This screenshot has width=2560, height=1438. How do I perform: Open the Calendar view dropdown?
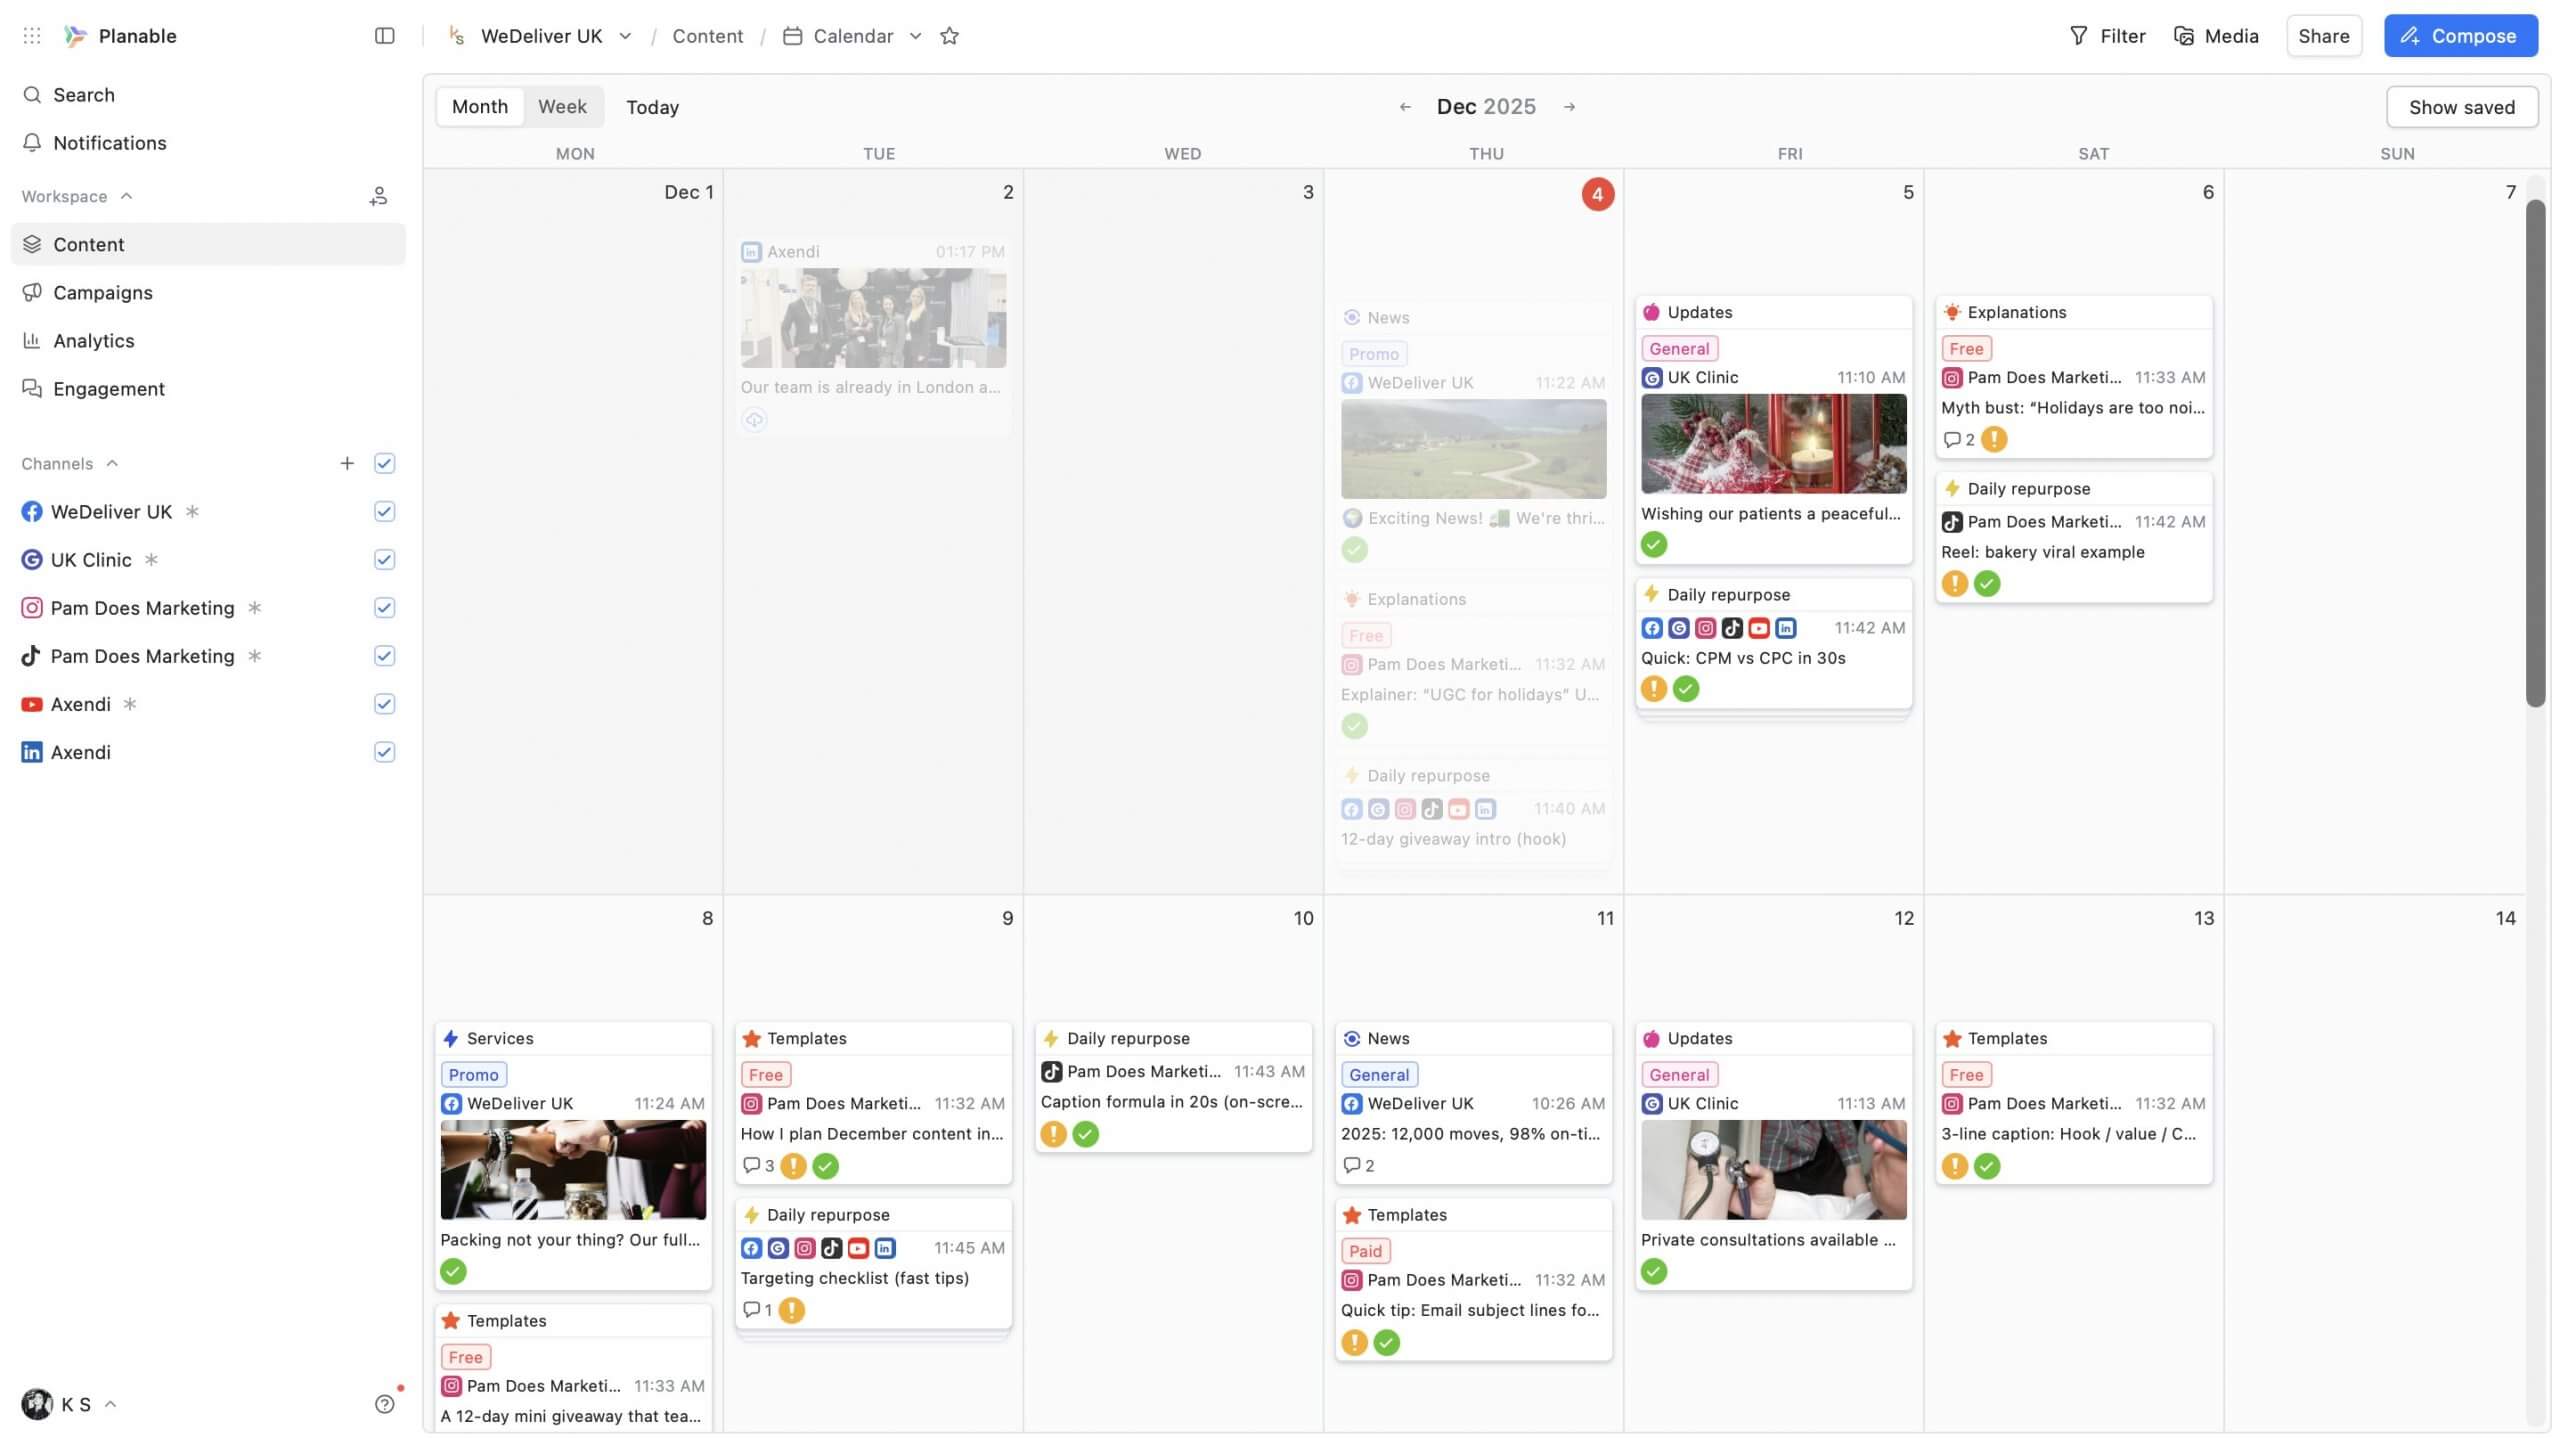[x=915, y=35]
